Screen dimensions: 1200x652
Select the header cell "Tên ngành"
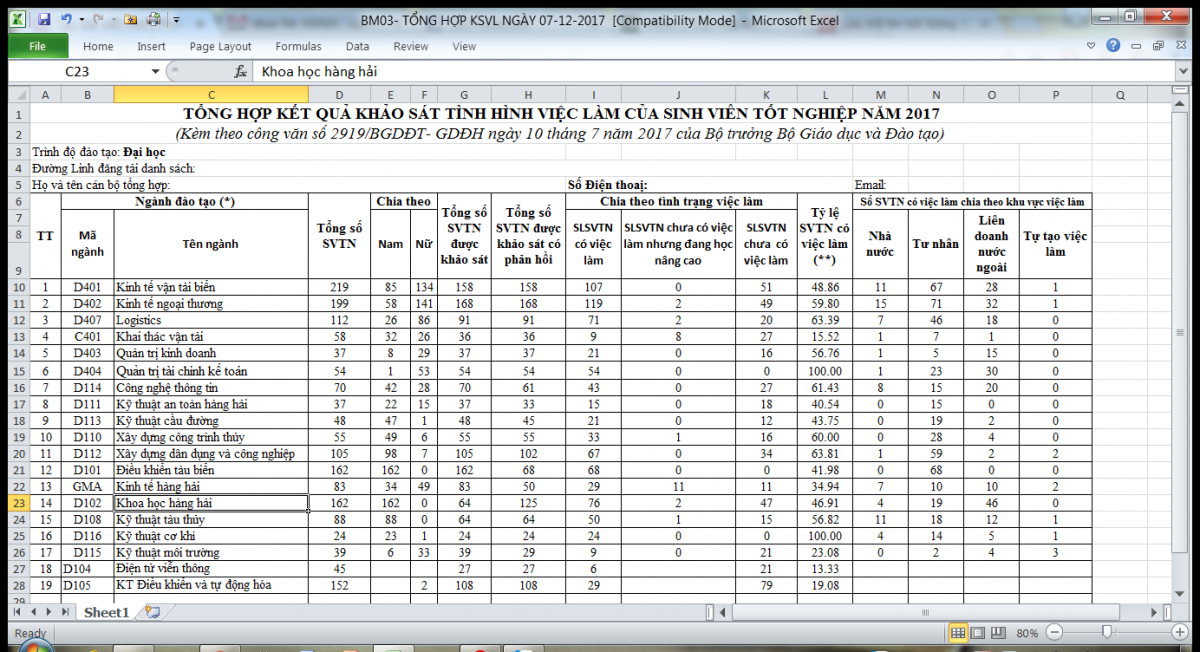(x=211, y=244)
